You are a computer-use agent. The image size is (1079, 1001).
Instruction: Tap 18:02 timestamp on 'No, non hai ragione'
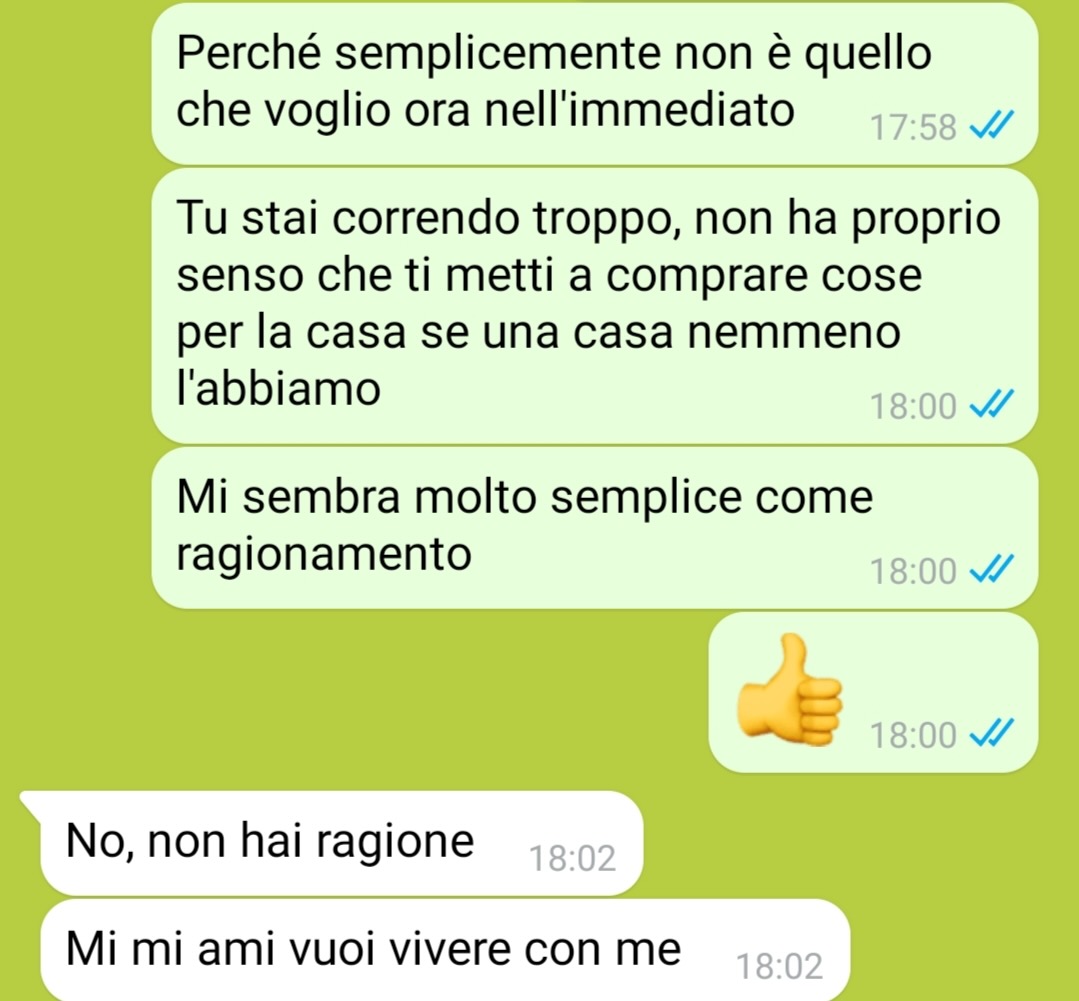point(572,859)
